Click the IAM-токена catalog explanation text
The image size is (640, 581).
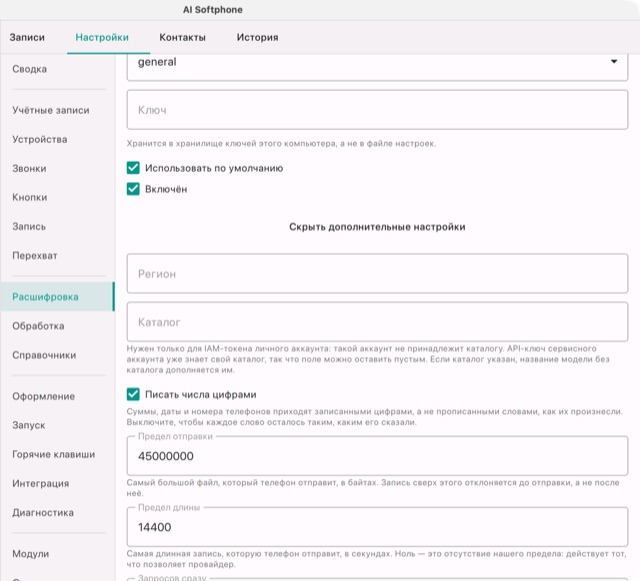click(368, 359)
